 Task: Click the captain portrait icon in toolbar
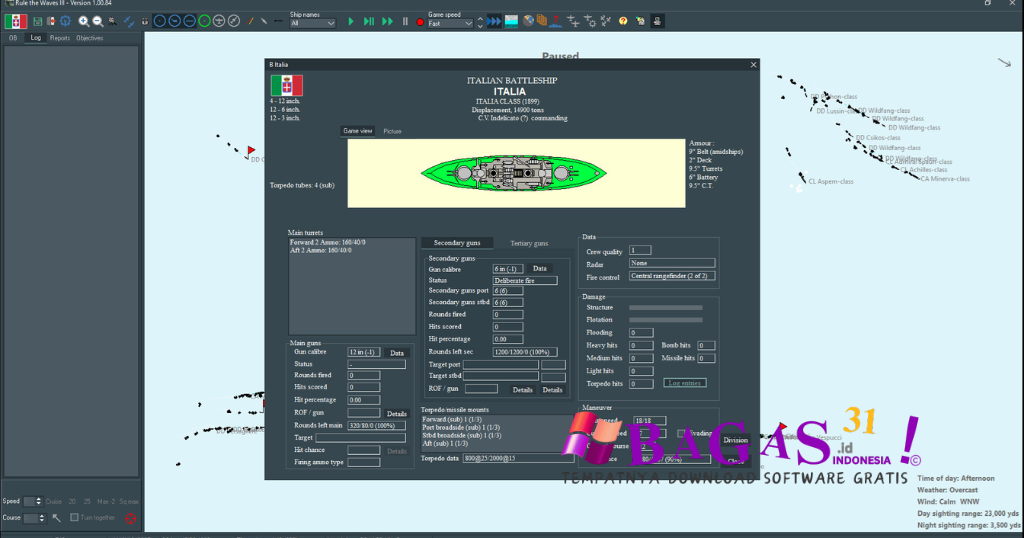658,22
